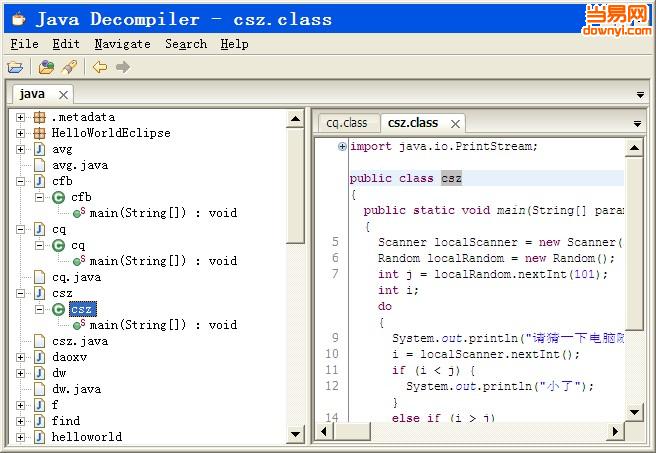Open the Navigate menu
Image resolution: width=656 pixels, height=453 pixels.
123,44
